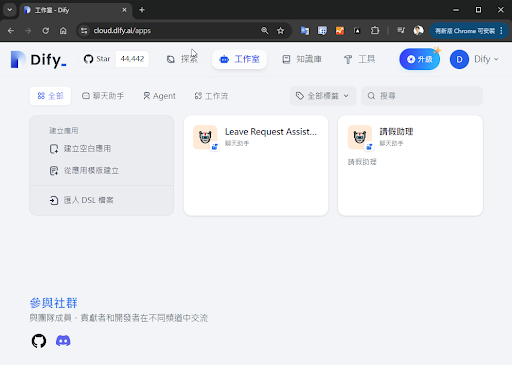Open the 請假助理 app card
Screen dimensions: 512x365
(x=410, y=166)
